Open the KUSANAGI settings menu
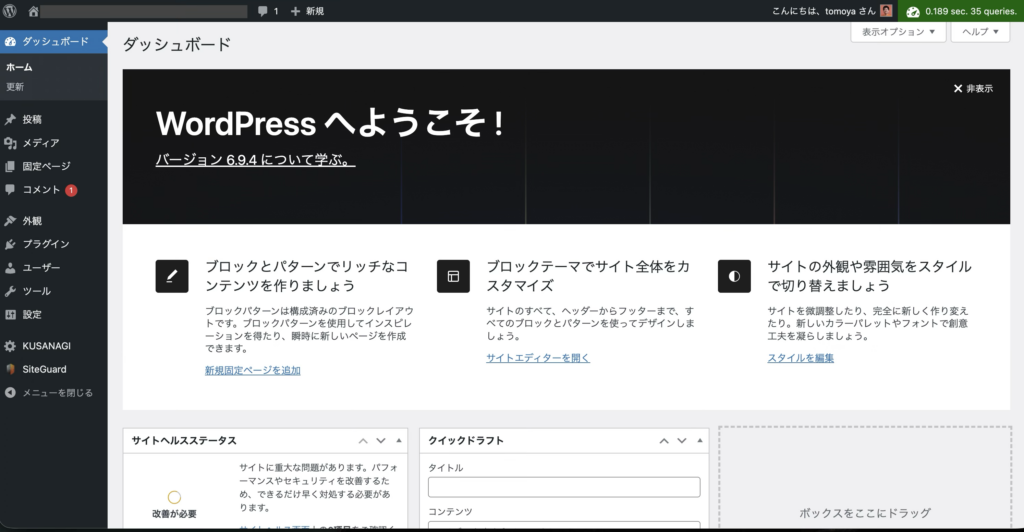 [x=46, y=346]
